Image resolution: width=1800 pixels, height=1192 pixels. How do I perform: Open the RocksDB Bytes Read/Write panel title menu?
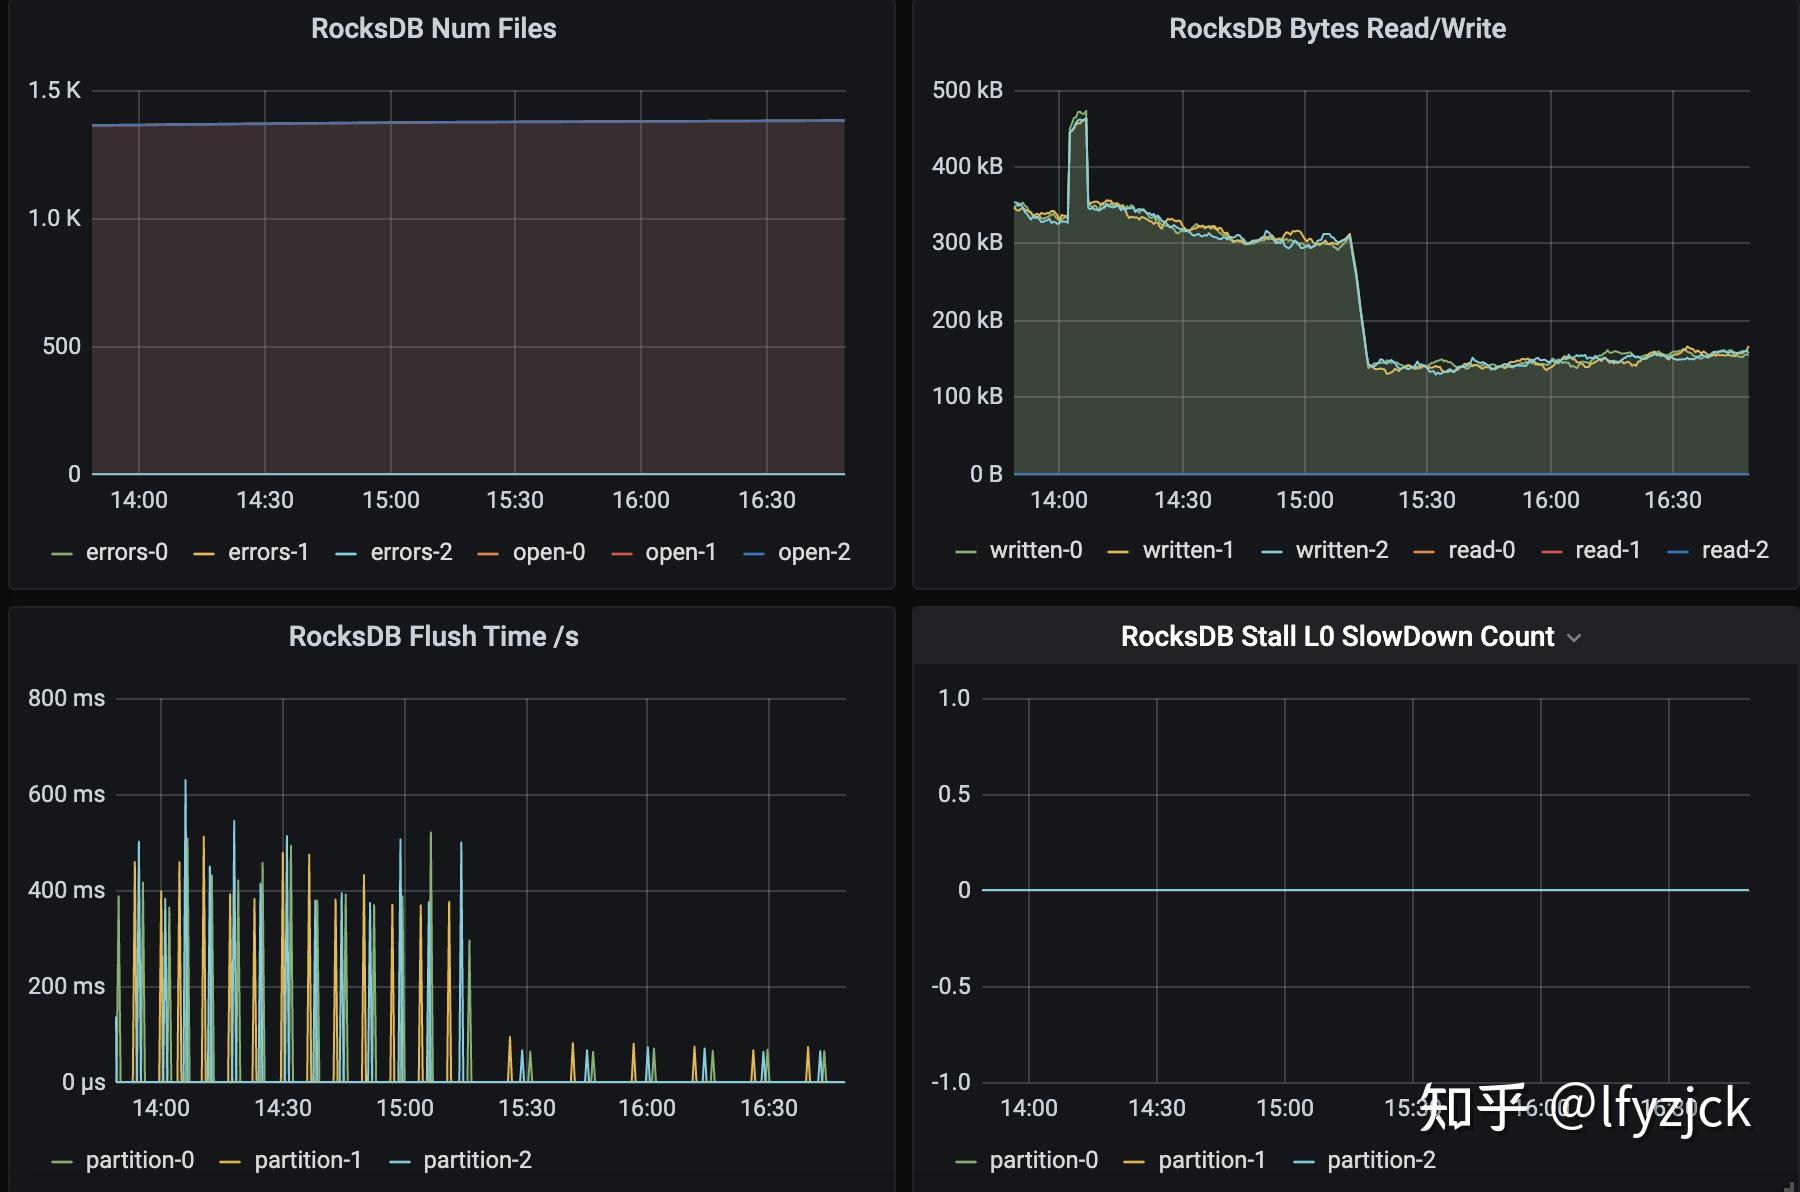(x=1337, y=28)
